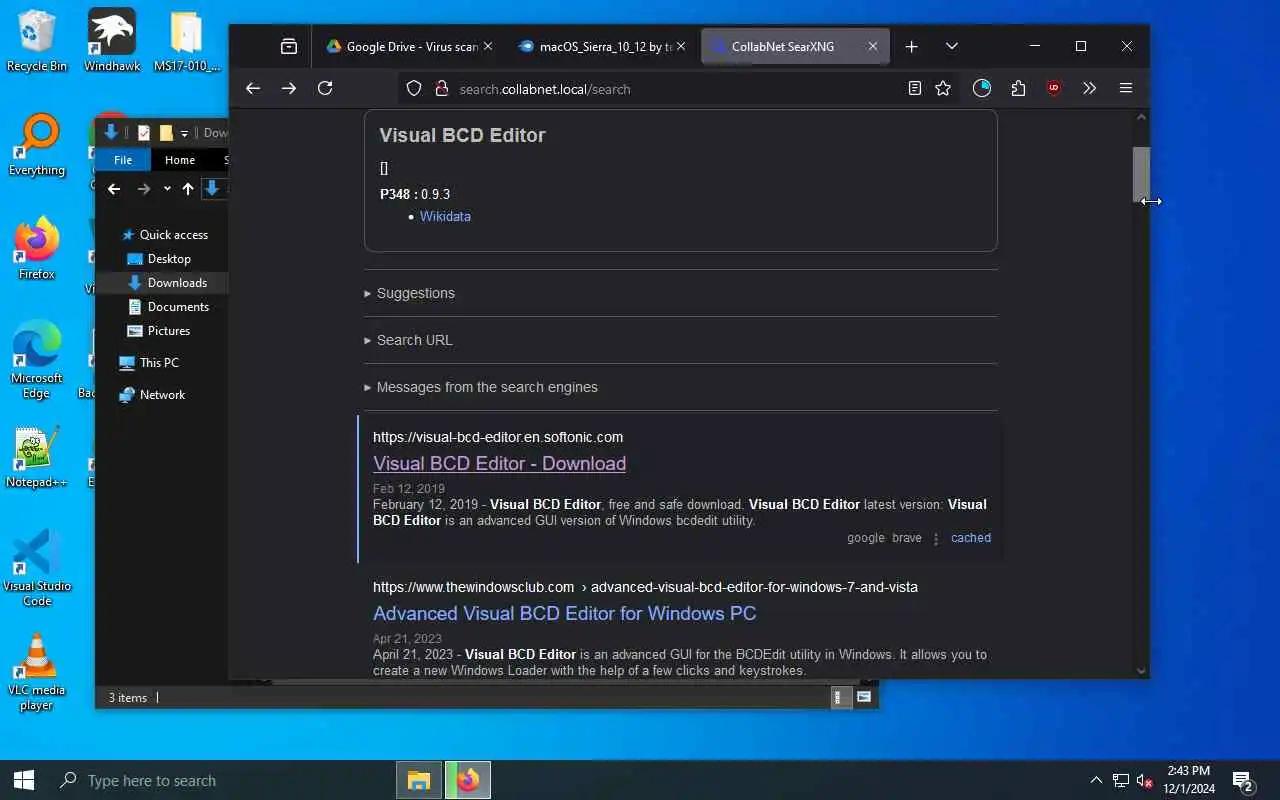This screenshot has width=1280, height=800.
Task: Launch VLC media player desktop shortcut
Action: (37, 672)
